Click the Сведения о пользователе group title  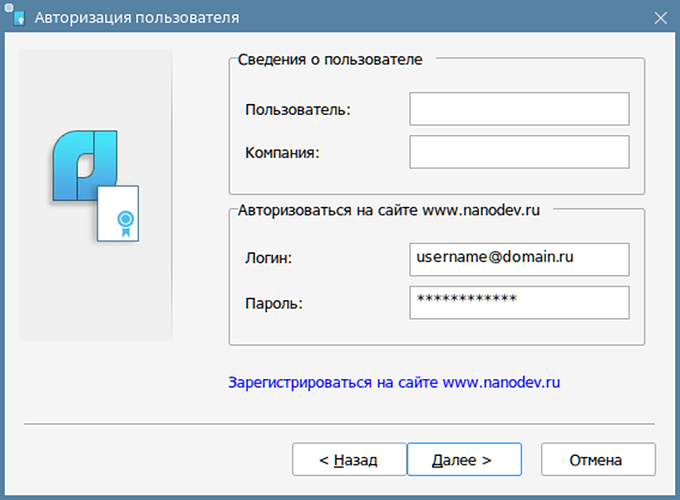(330, 59)
